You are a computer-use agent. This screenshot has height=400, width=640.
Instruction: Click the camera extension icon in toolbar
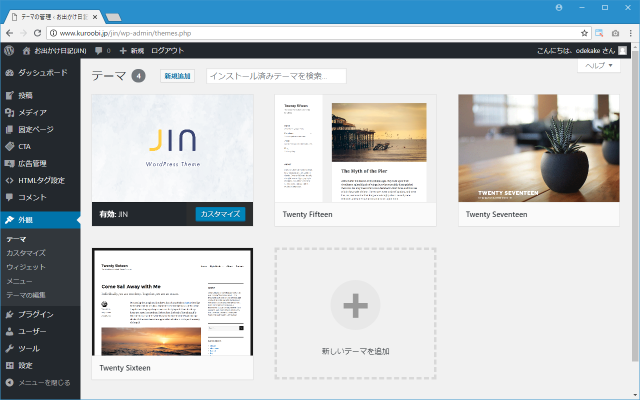pos(615,33)
